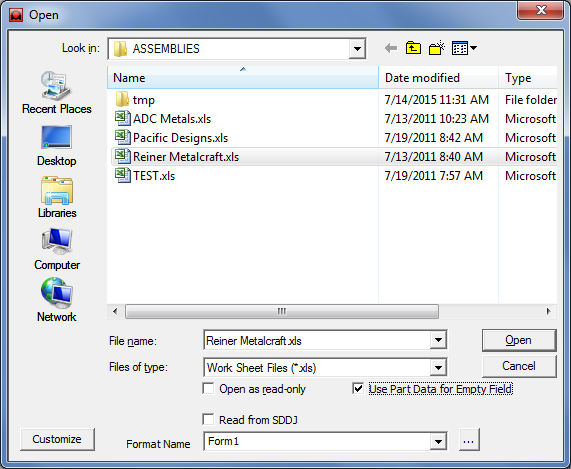
Task: Tick the Read from SDDJ checkbox
Action: [x=209, y=419]
